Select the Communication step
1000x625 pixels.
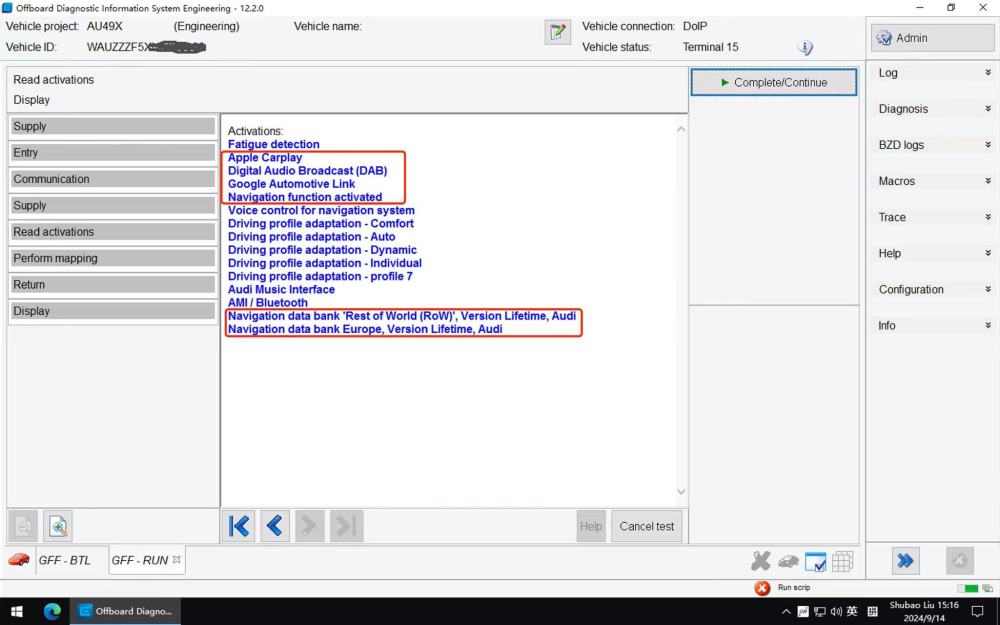(112, 179)
